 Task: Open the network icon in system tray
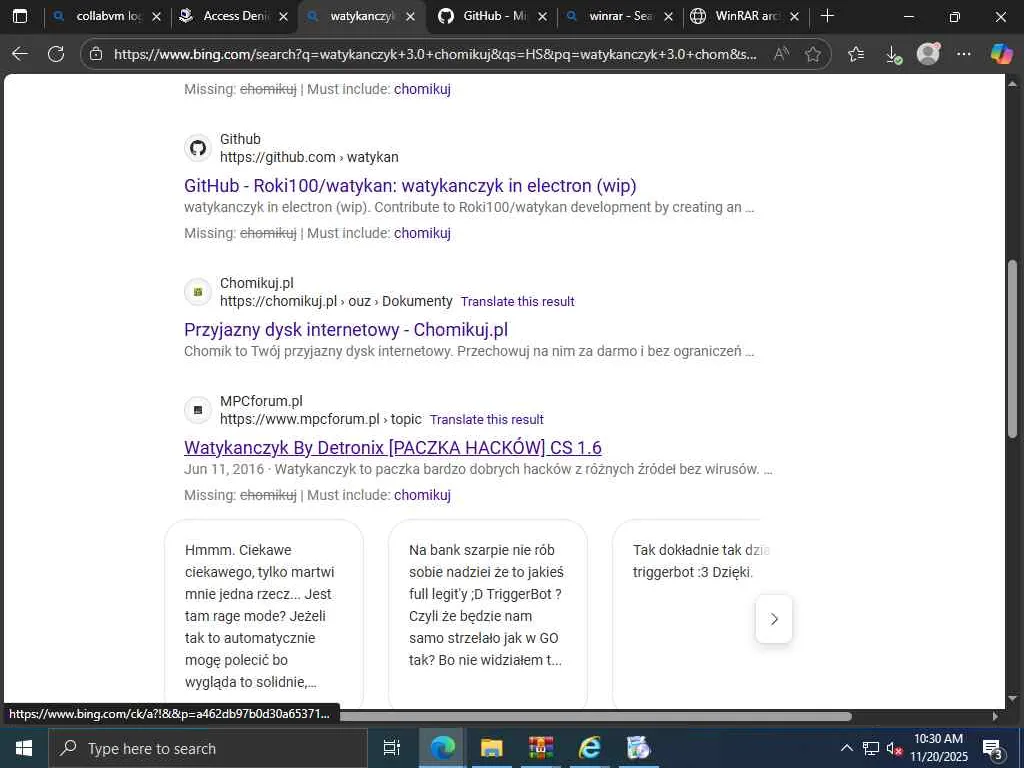coord(871,748)
